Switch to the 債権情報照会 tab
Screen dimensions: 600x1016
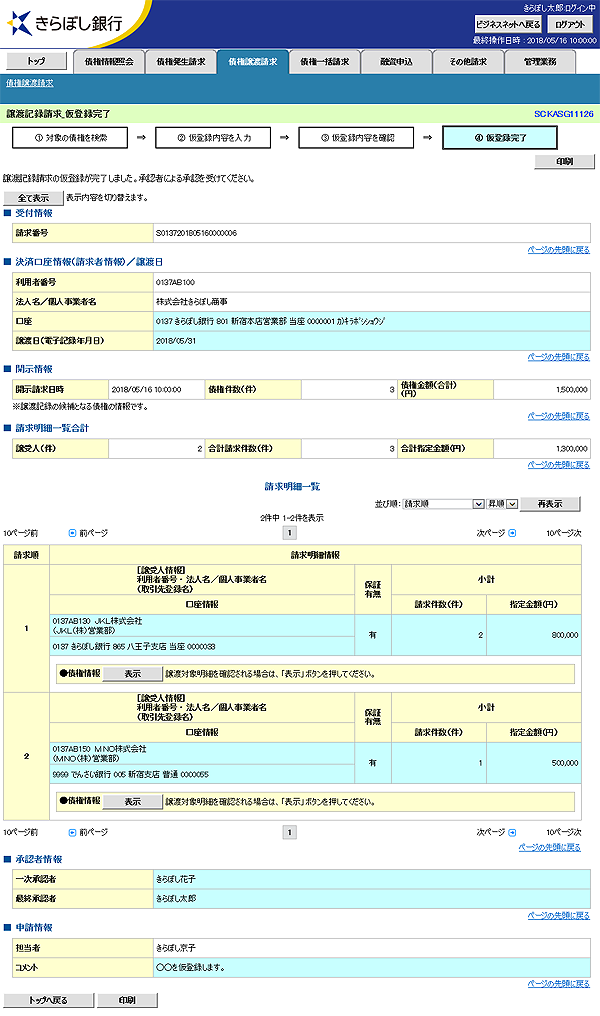(109, 62)
